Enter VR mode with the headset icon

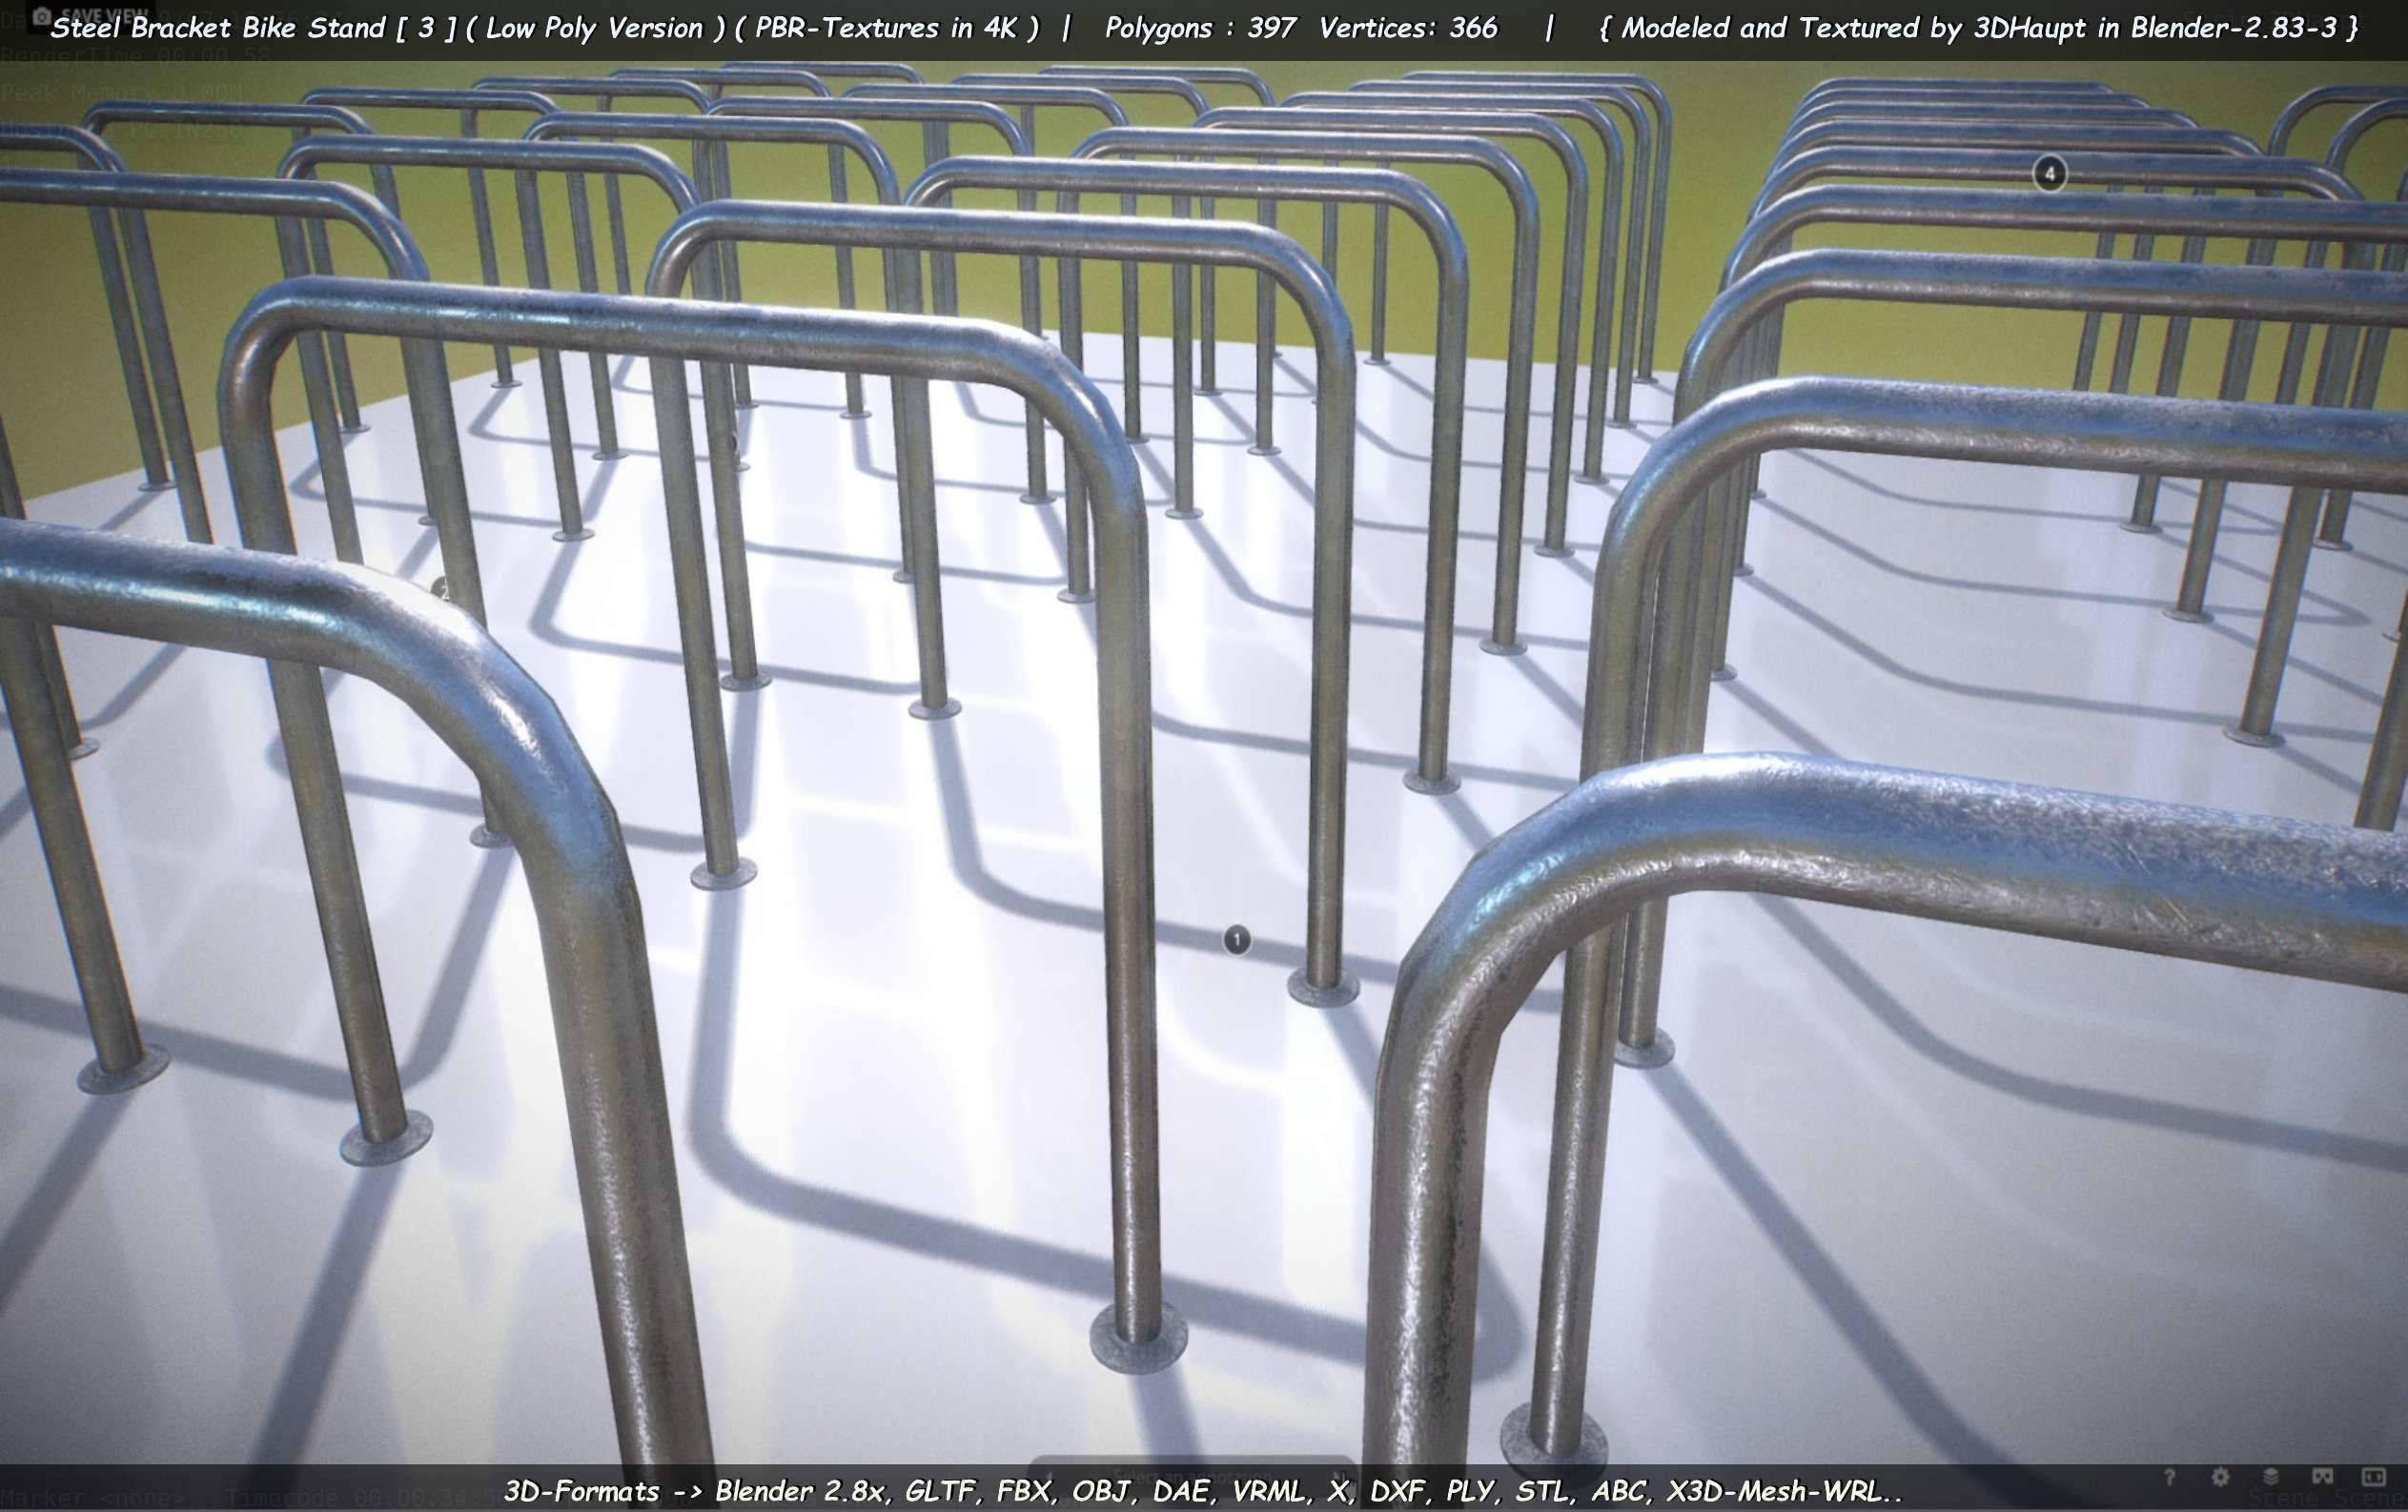tap(2323, 1477)
